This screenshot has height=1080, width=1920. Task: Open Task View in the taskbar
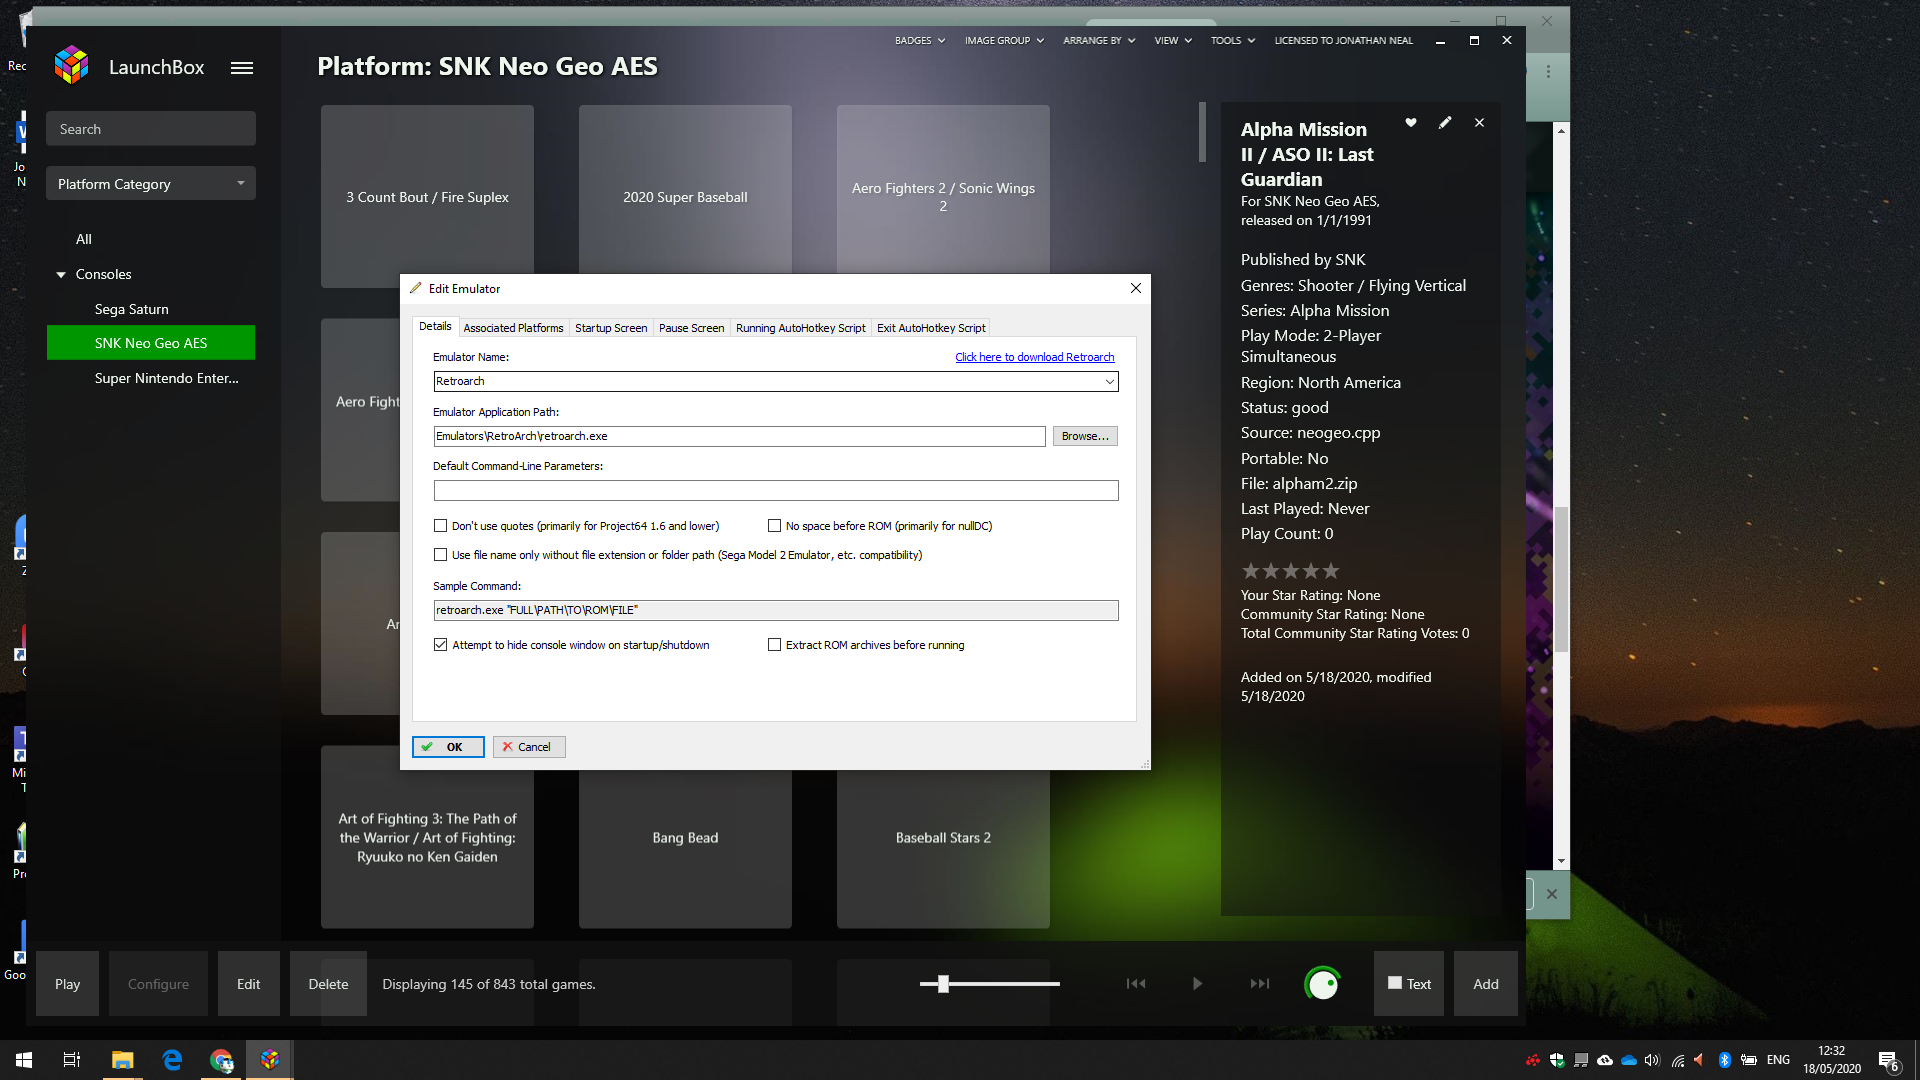click(72, 1060)
